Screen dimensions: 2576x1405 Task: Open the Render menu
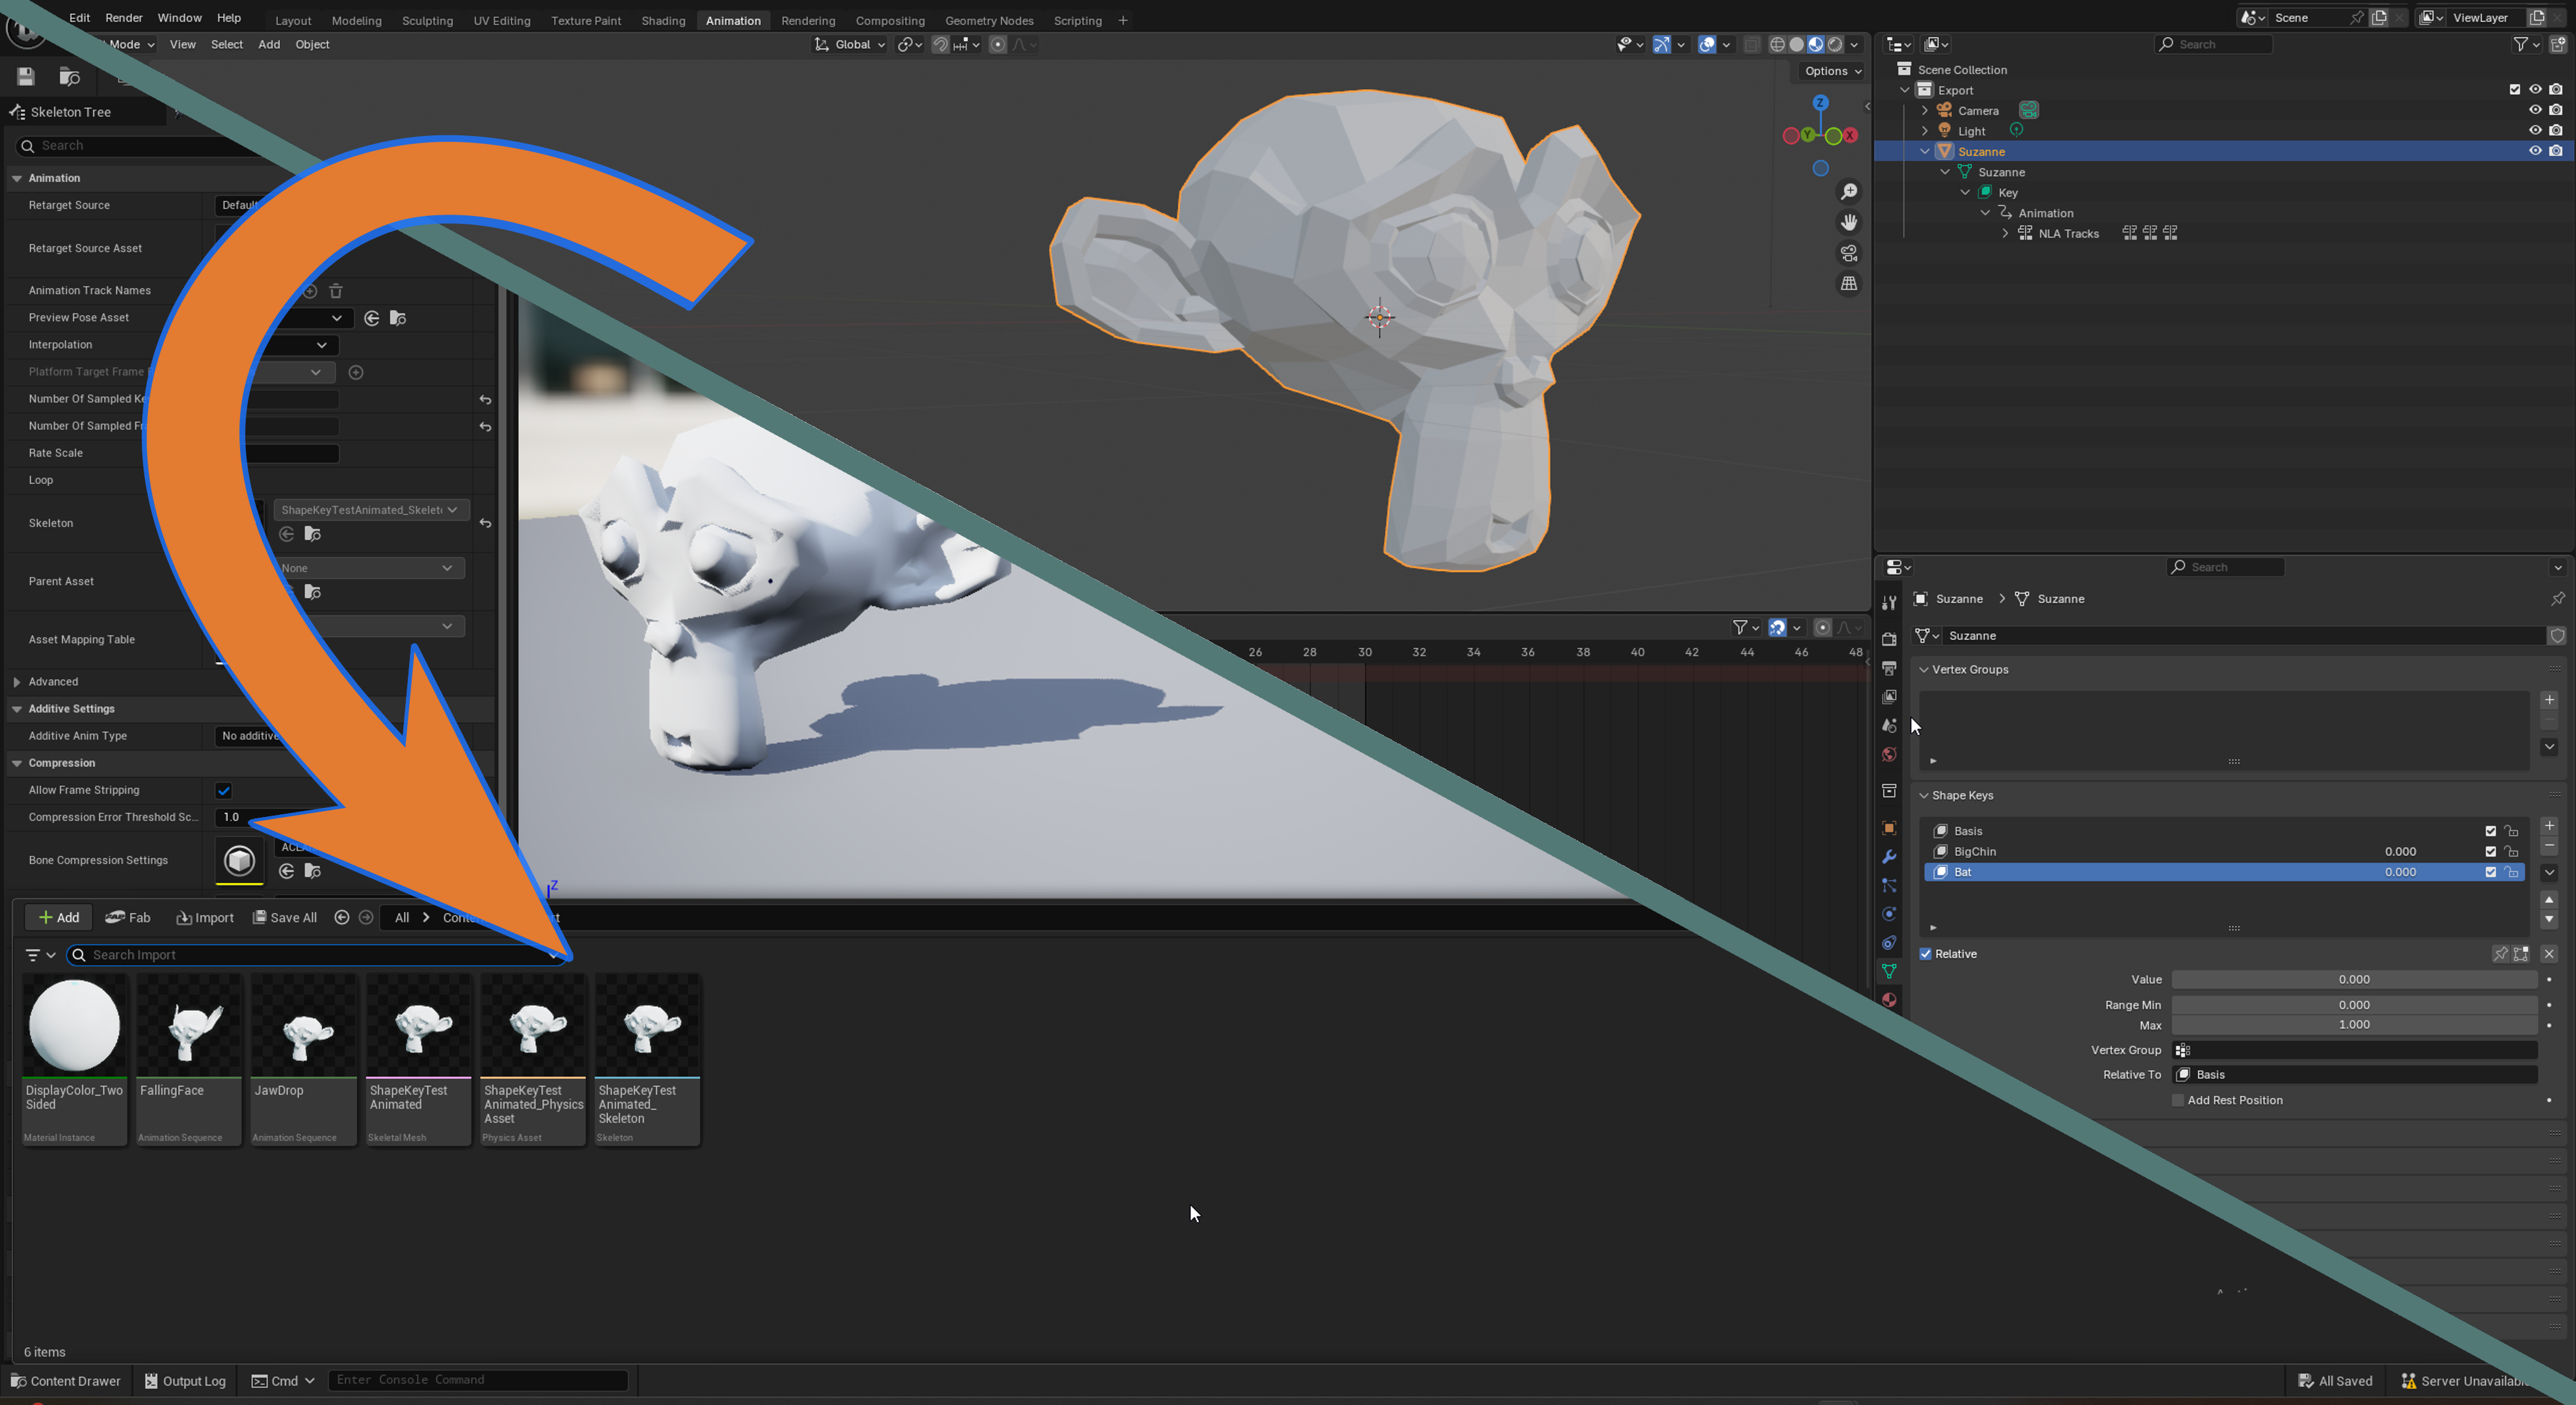[x=124, y=18]
